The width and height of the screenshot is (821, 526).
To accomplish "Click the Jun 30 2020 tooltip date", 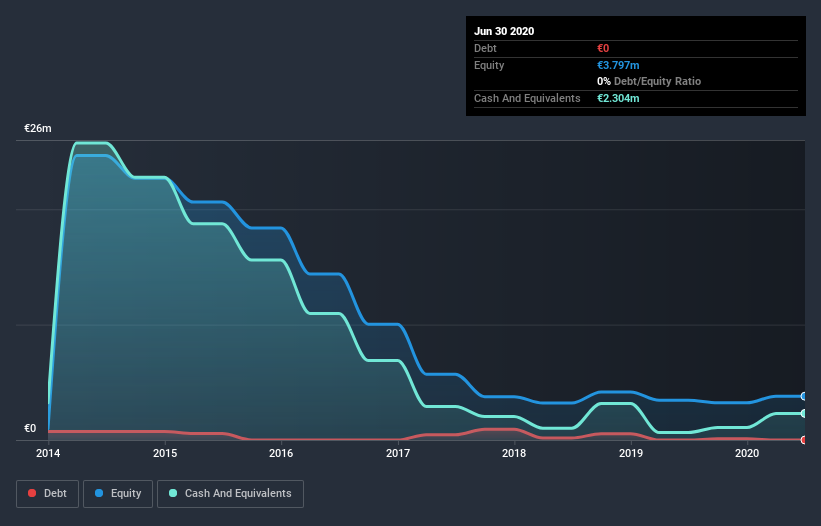I will [504, 31].
